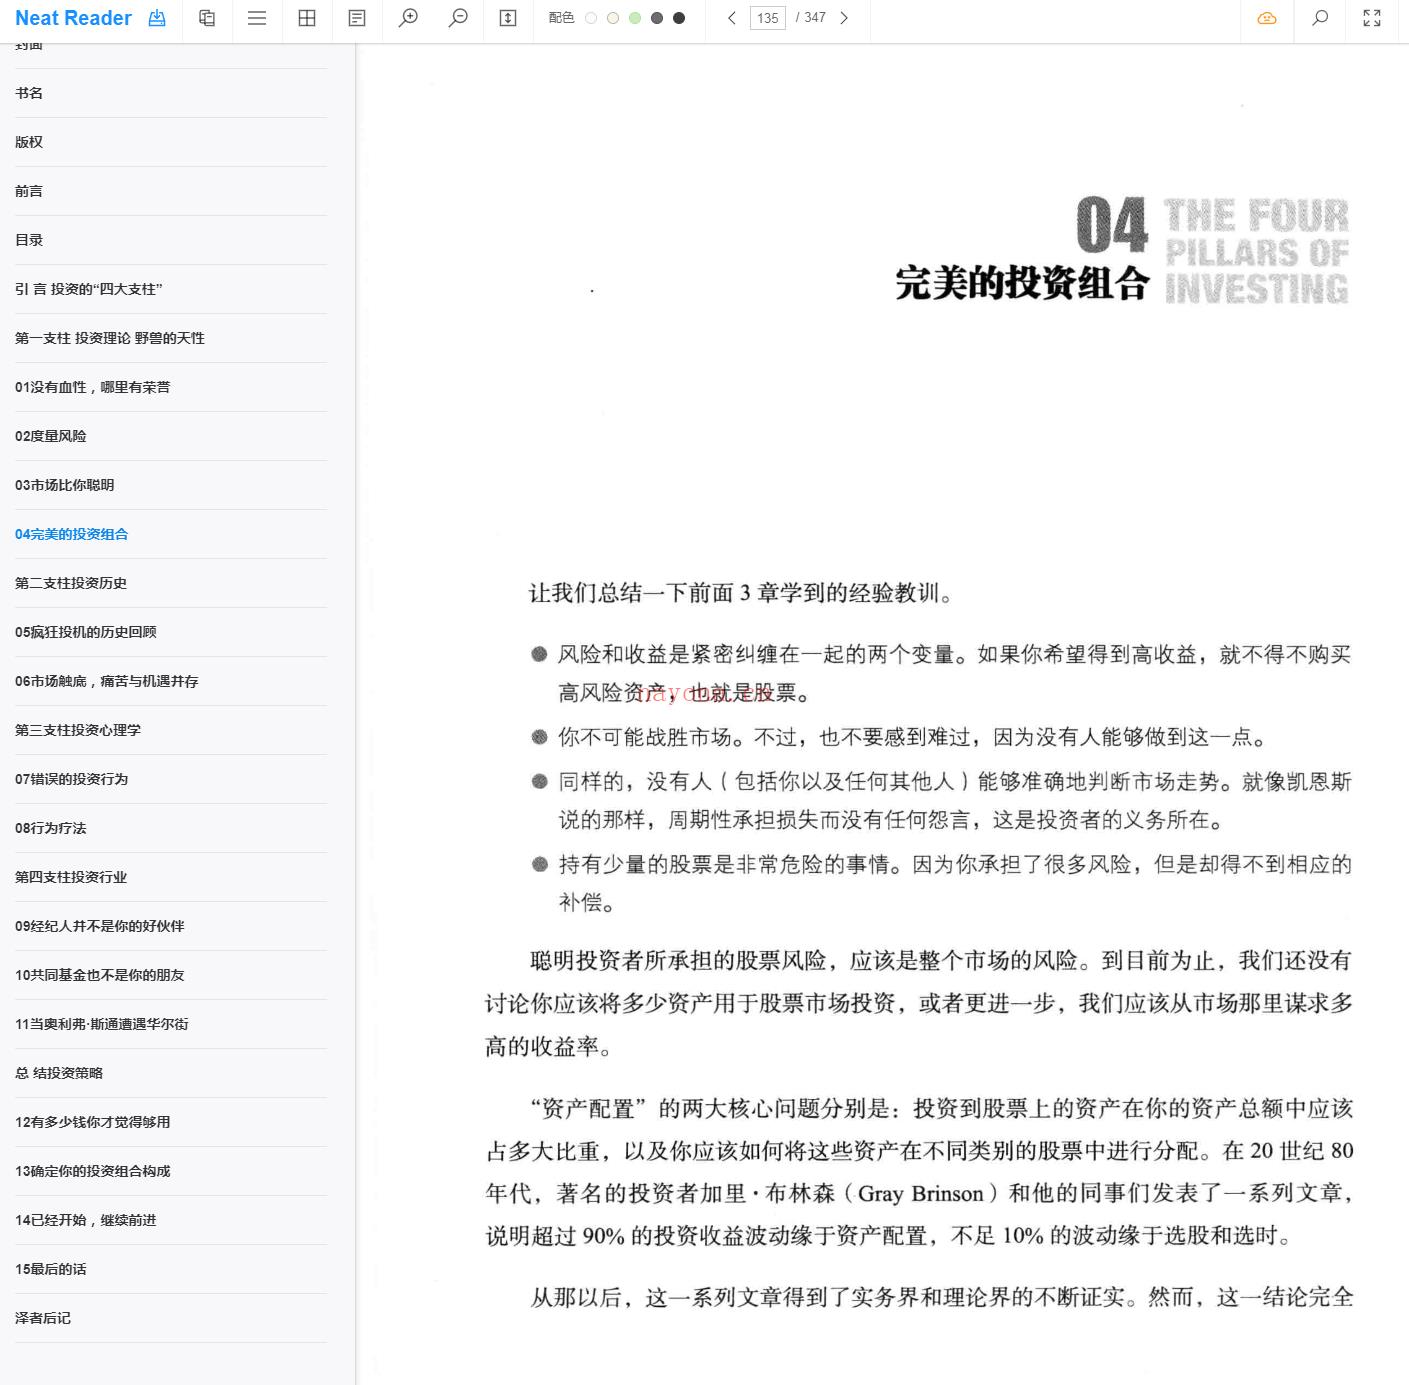Viewport: 1409px width, 1385px height.
Task: Open the grid layout icon
Action: [307, 18]
